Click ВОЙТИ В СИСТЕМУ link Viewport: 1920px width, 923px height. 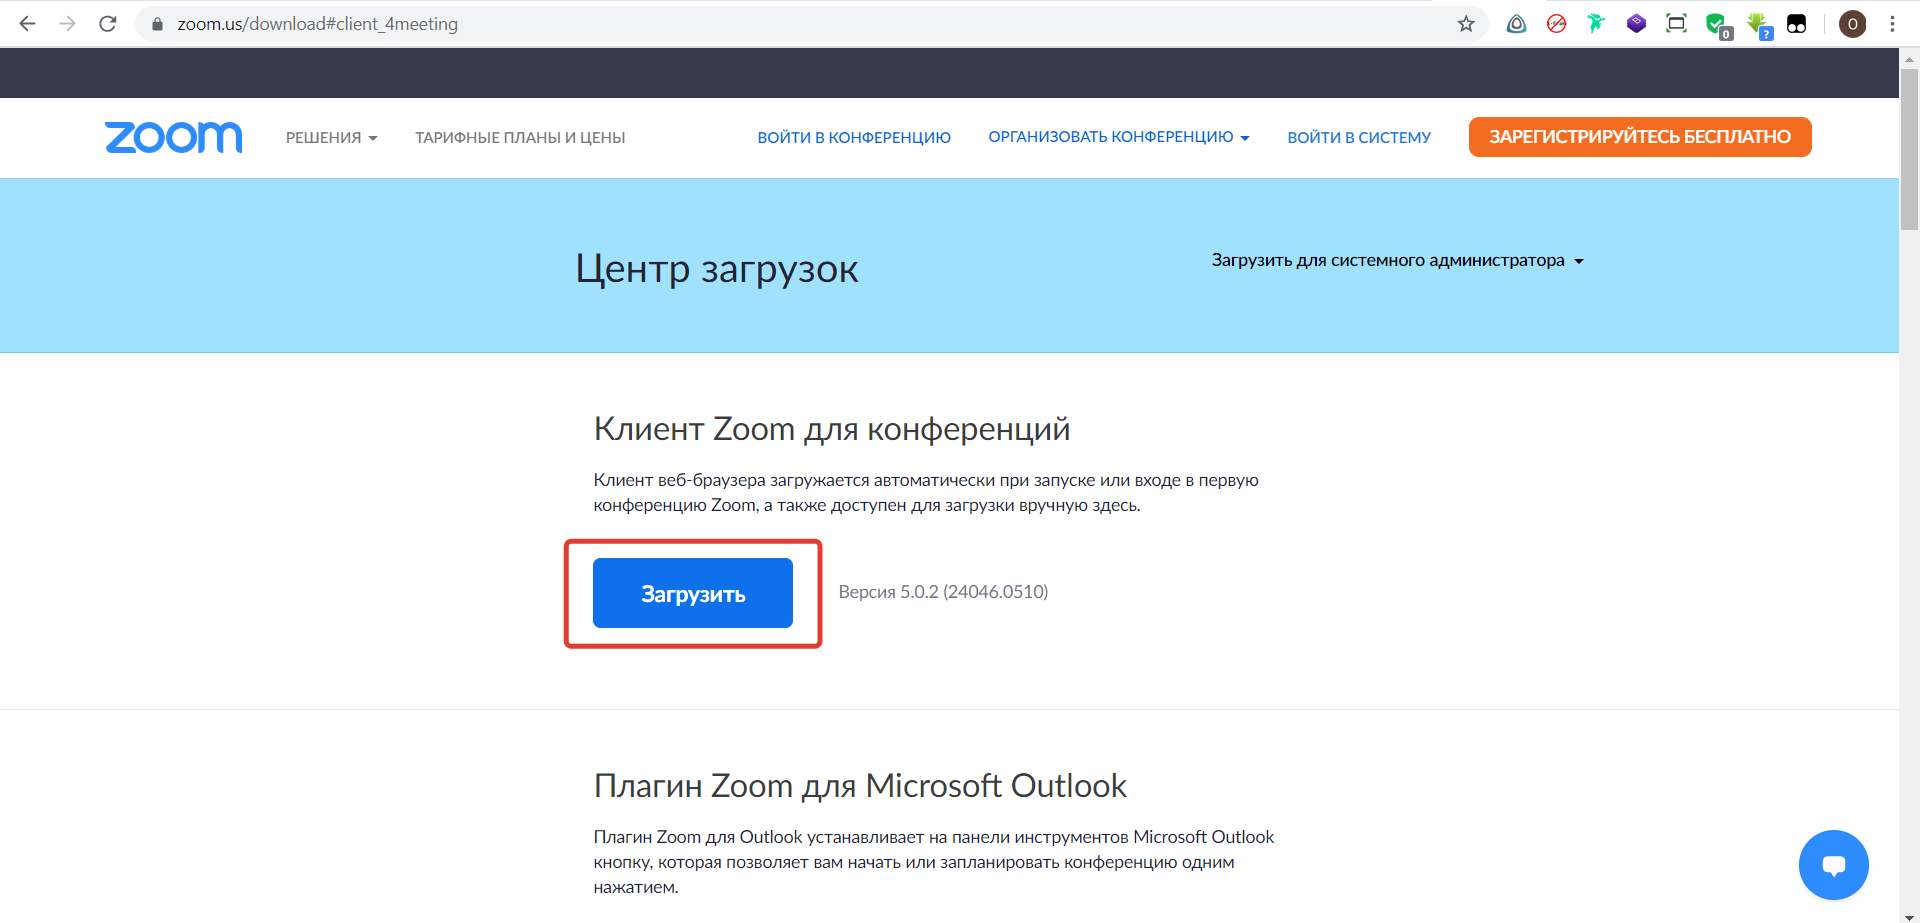tap(1359, 138)
